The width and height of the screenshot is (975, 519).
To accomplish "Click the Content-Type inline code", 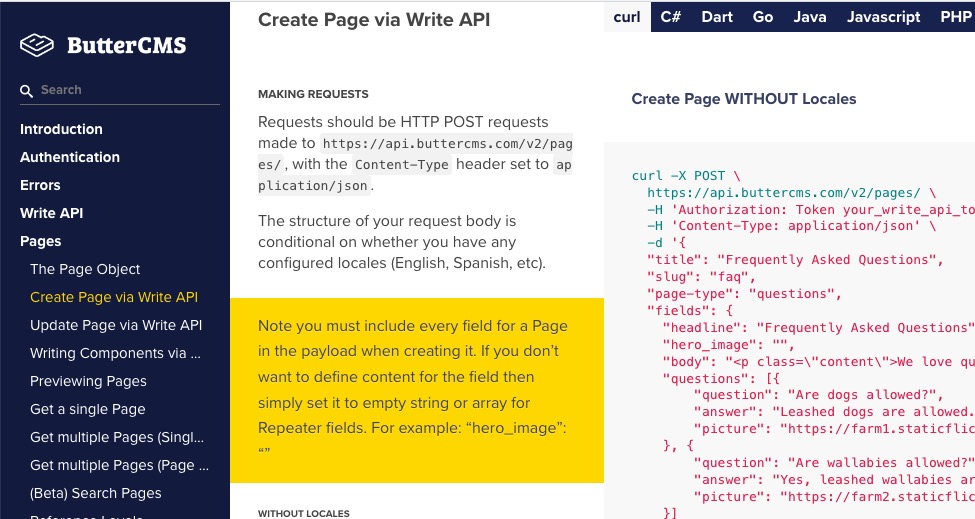I will click(x=402, y=165).
